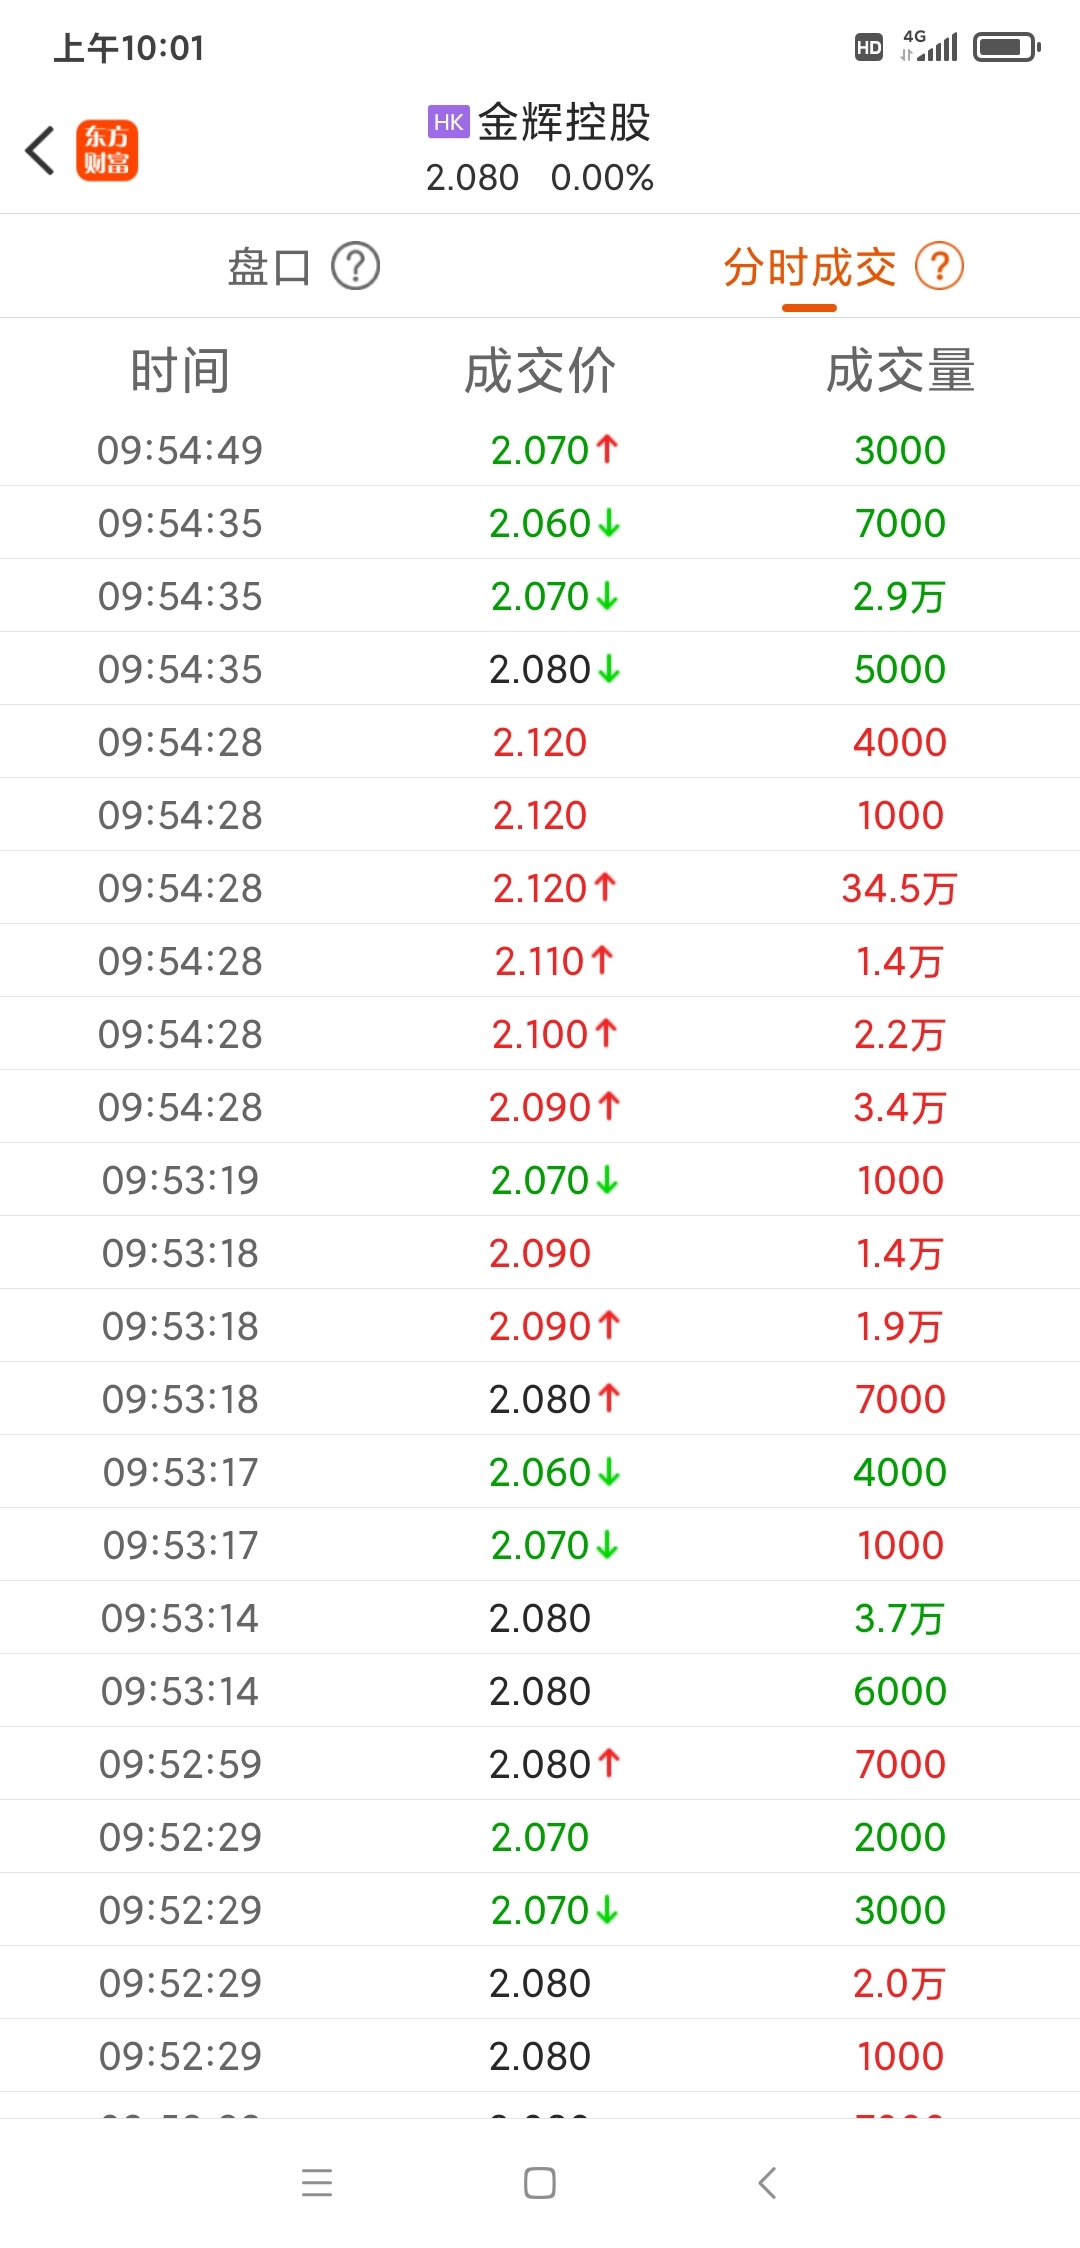Tap the 成交量 column header
This screenshot has height=2248, width=1080.
coord(900,371)
